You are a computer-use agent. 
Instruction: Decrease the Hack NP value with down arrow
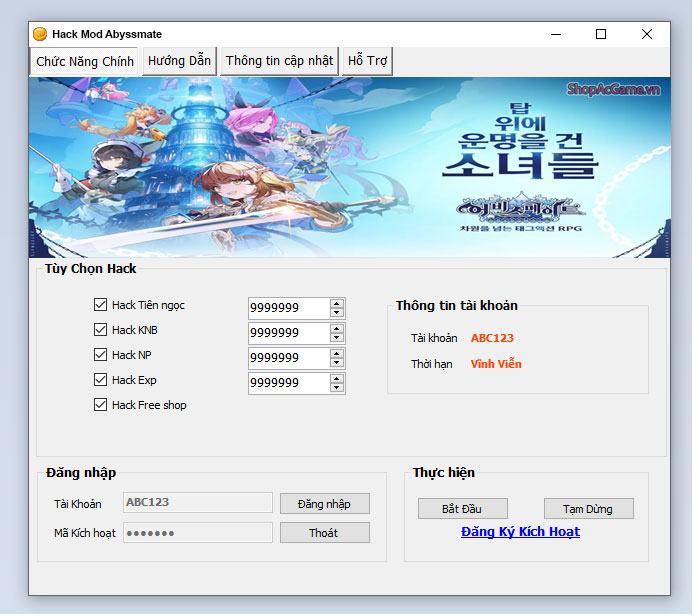[337, 363]
